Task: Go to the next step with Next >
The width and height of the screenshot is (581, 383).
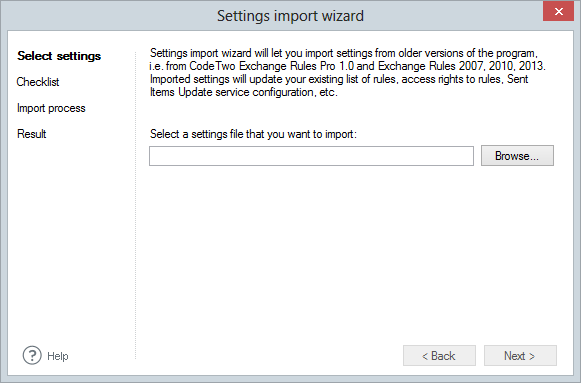Action: [520, 356]
